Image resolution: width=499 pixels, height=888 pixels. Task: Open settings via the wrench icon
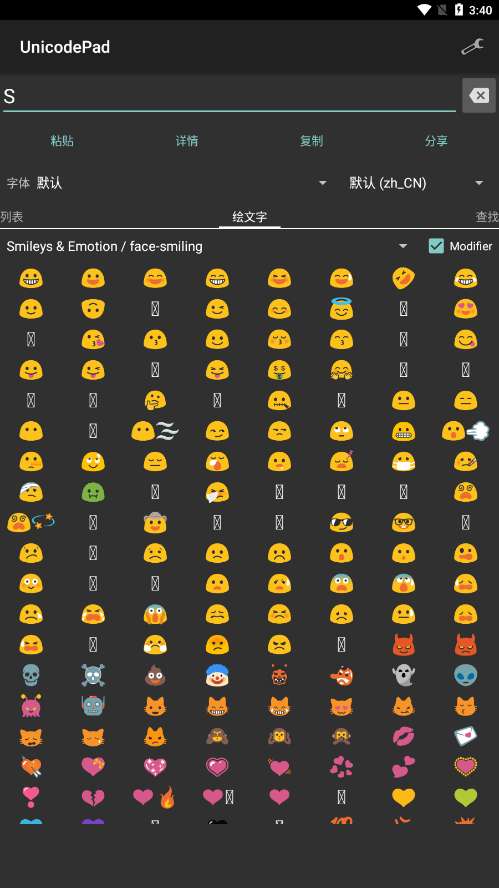(x=472, y=47)
